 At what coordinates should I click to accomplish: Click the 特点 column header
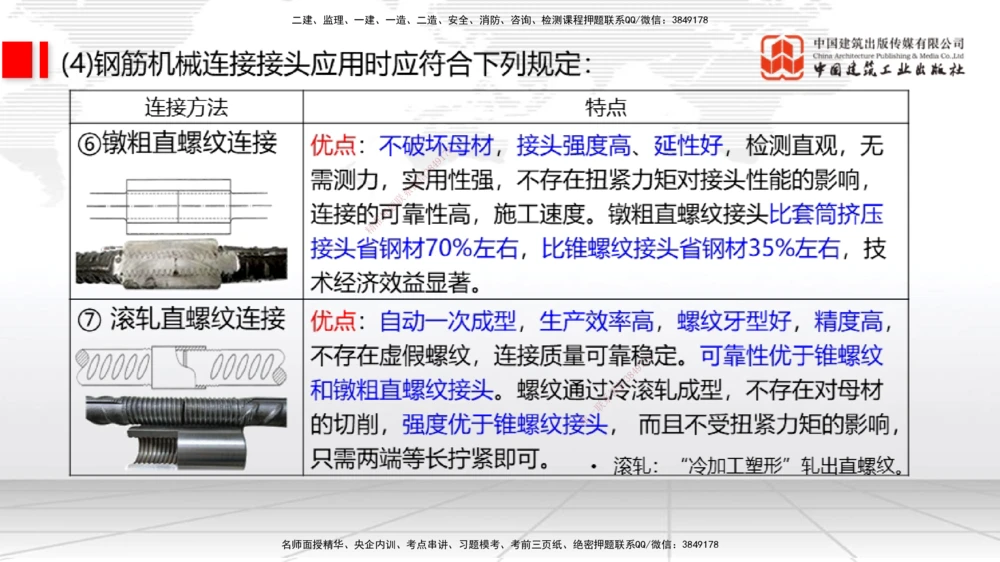coord(606,107)
